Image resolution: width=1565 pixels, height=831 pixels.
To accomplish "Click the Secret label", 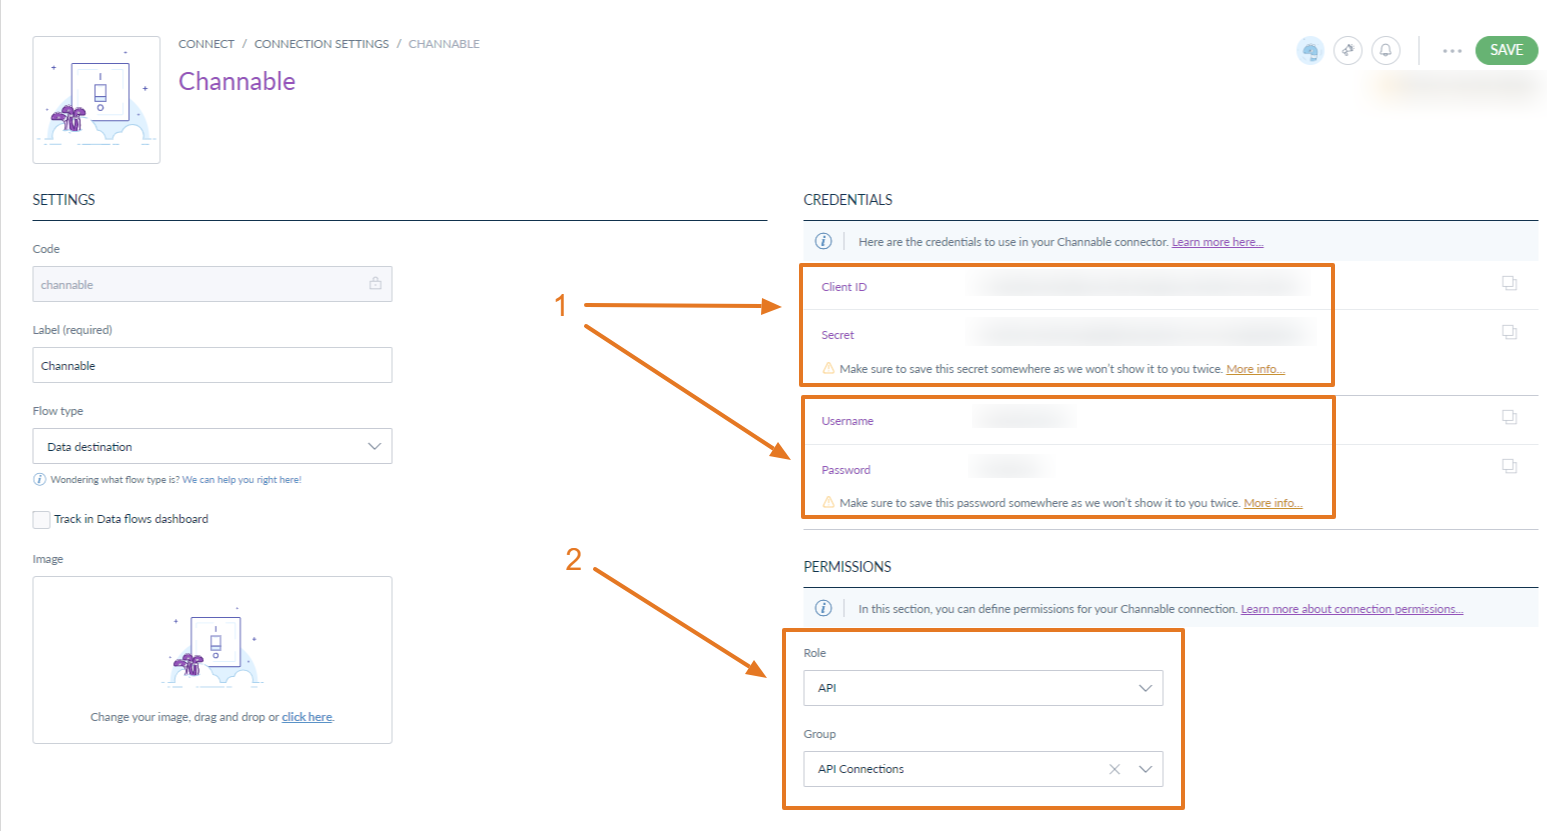I will pyautogui.click(x=838, y=335).
